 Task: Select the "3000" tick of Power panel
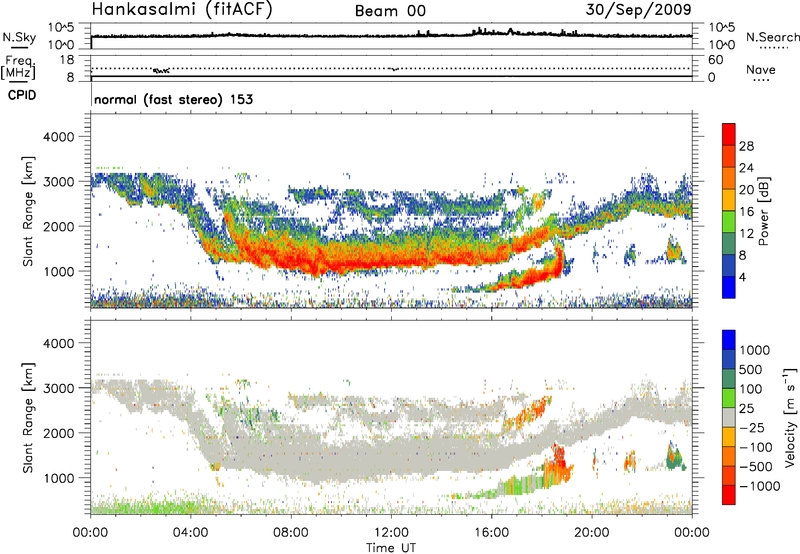[58, 182]
